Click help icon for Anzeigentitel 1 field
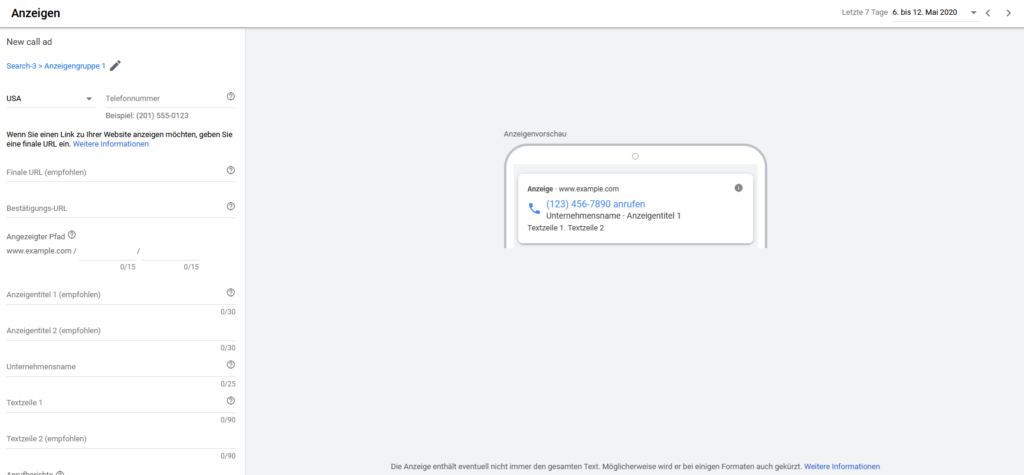This screenshot has width=1024, height=475. coord(231,293)
